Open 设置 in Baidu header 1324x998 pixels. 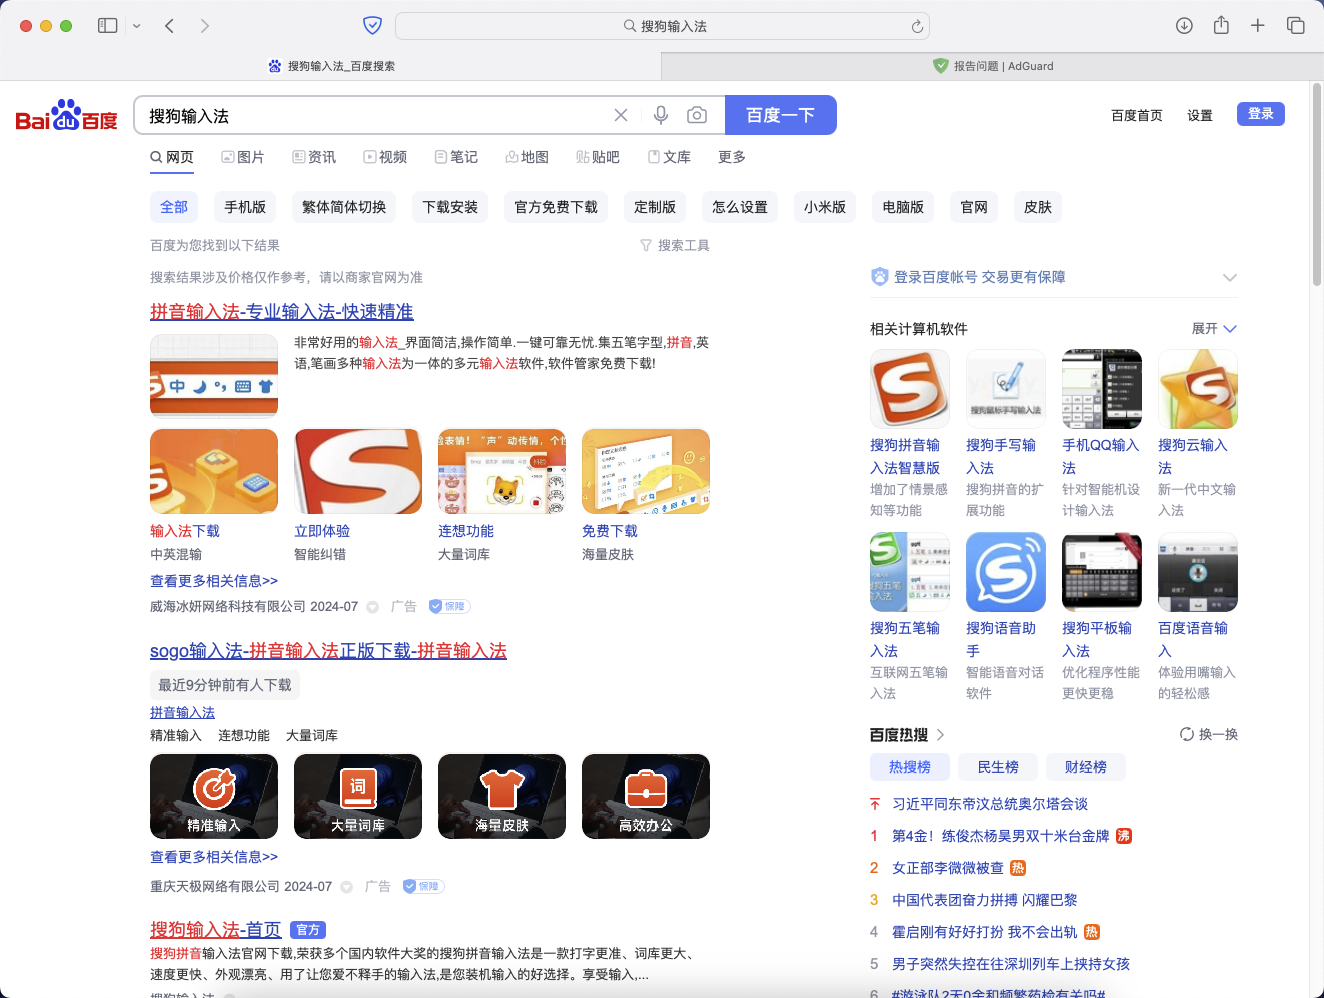pos(1200,115)
